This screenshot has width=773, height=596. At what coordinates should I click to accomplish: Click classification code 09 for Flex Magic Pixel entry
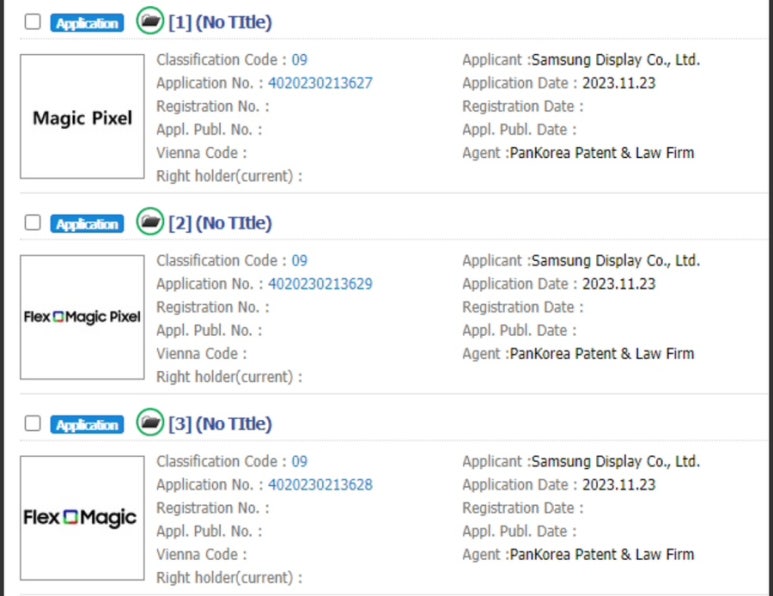(x=299, y=260)
